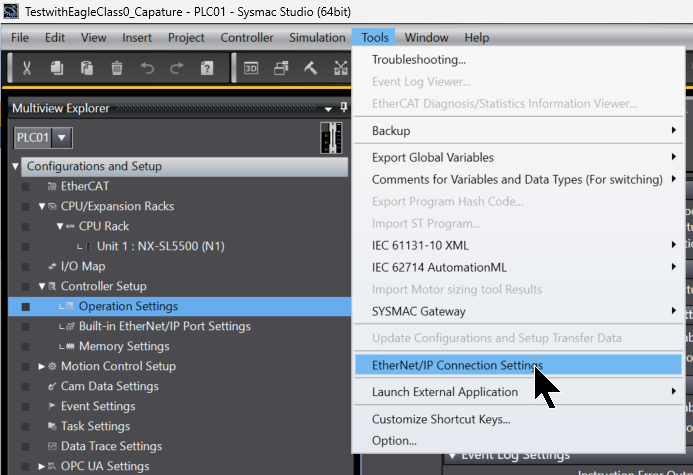
Task: Click the Sysmac Studio title bar icon
Action: coord(11,11)
